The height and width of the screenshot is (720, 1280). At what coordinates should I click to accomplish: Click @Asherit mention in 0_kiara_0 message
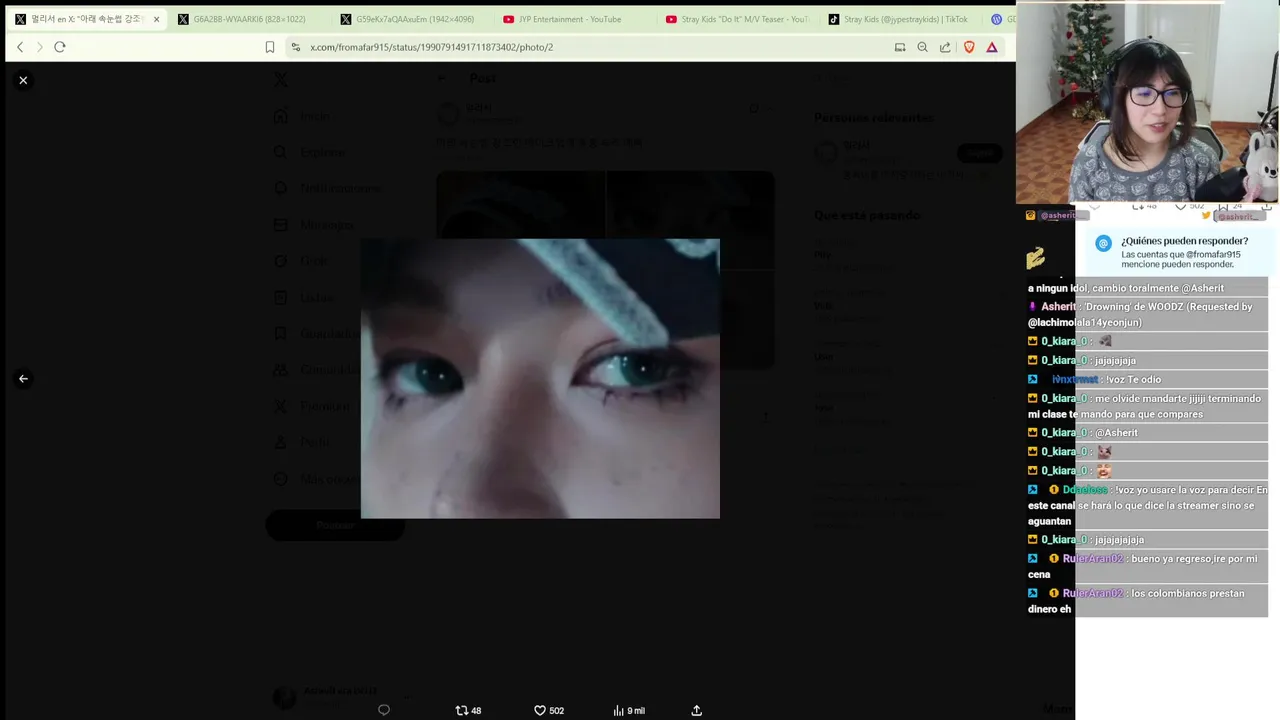(1116, 433)
